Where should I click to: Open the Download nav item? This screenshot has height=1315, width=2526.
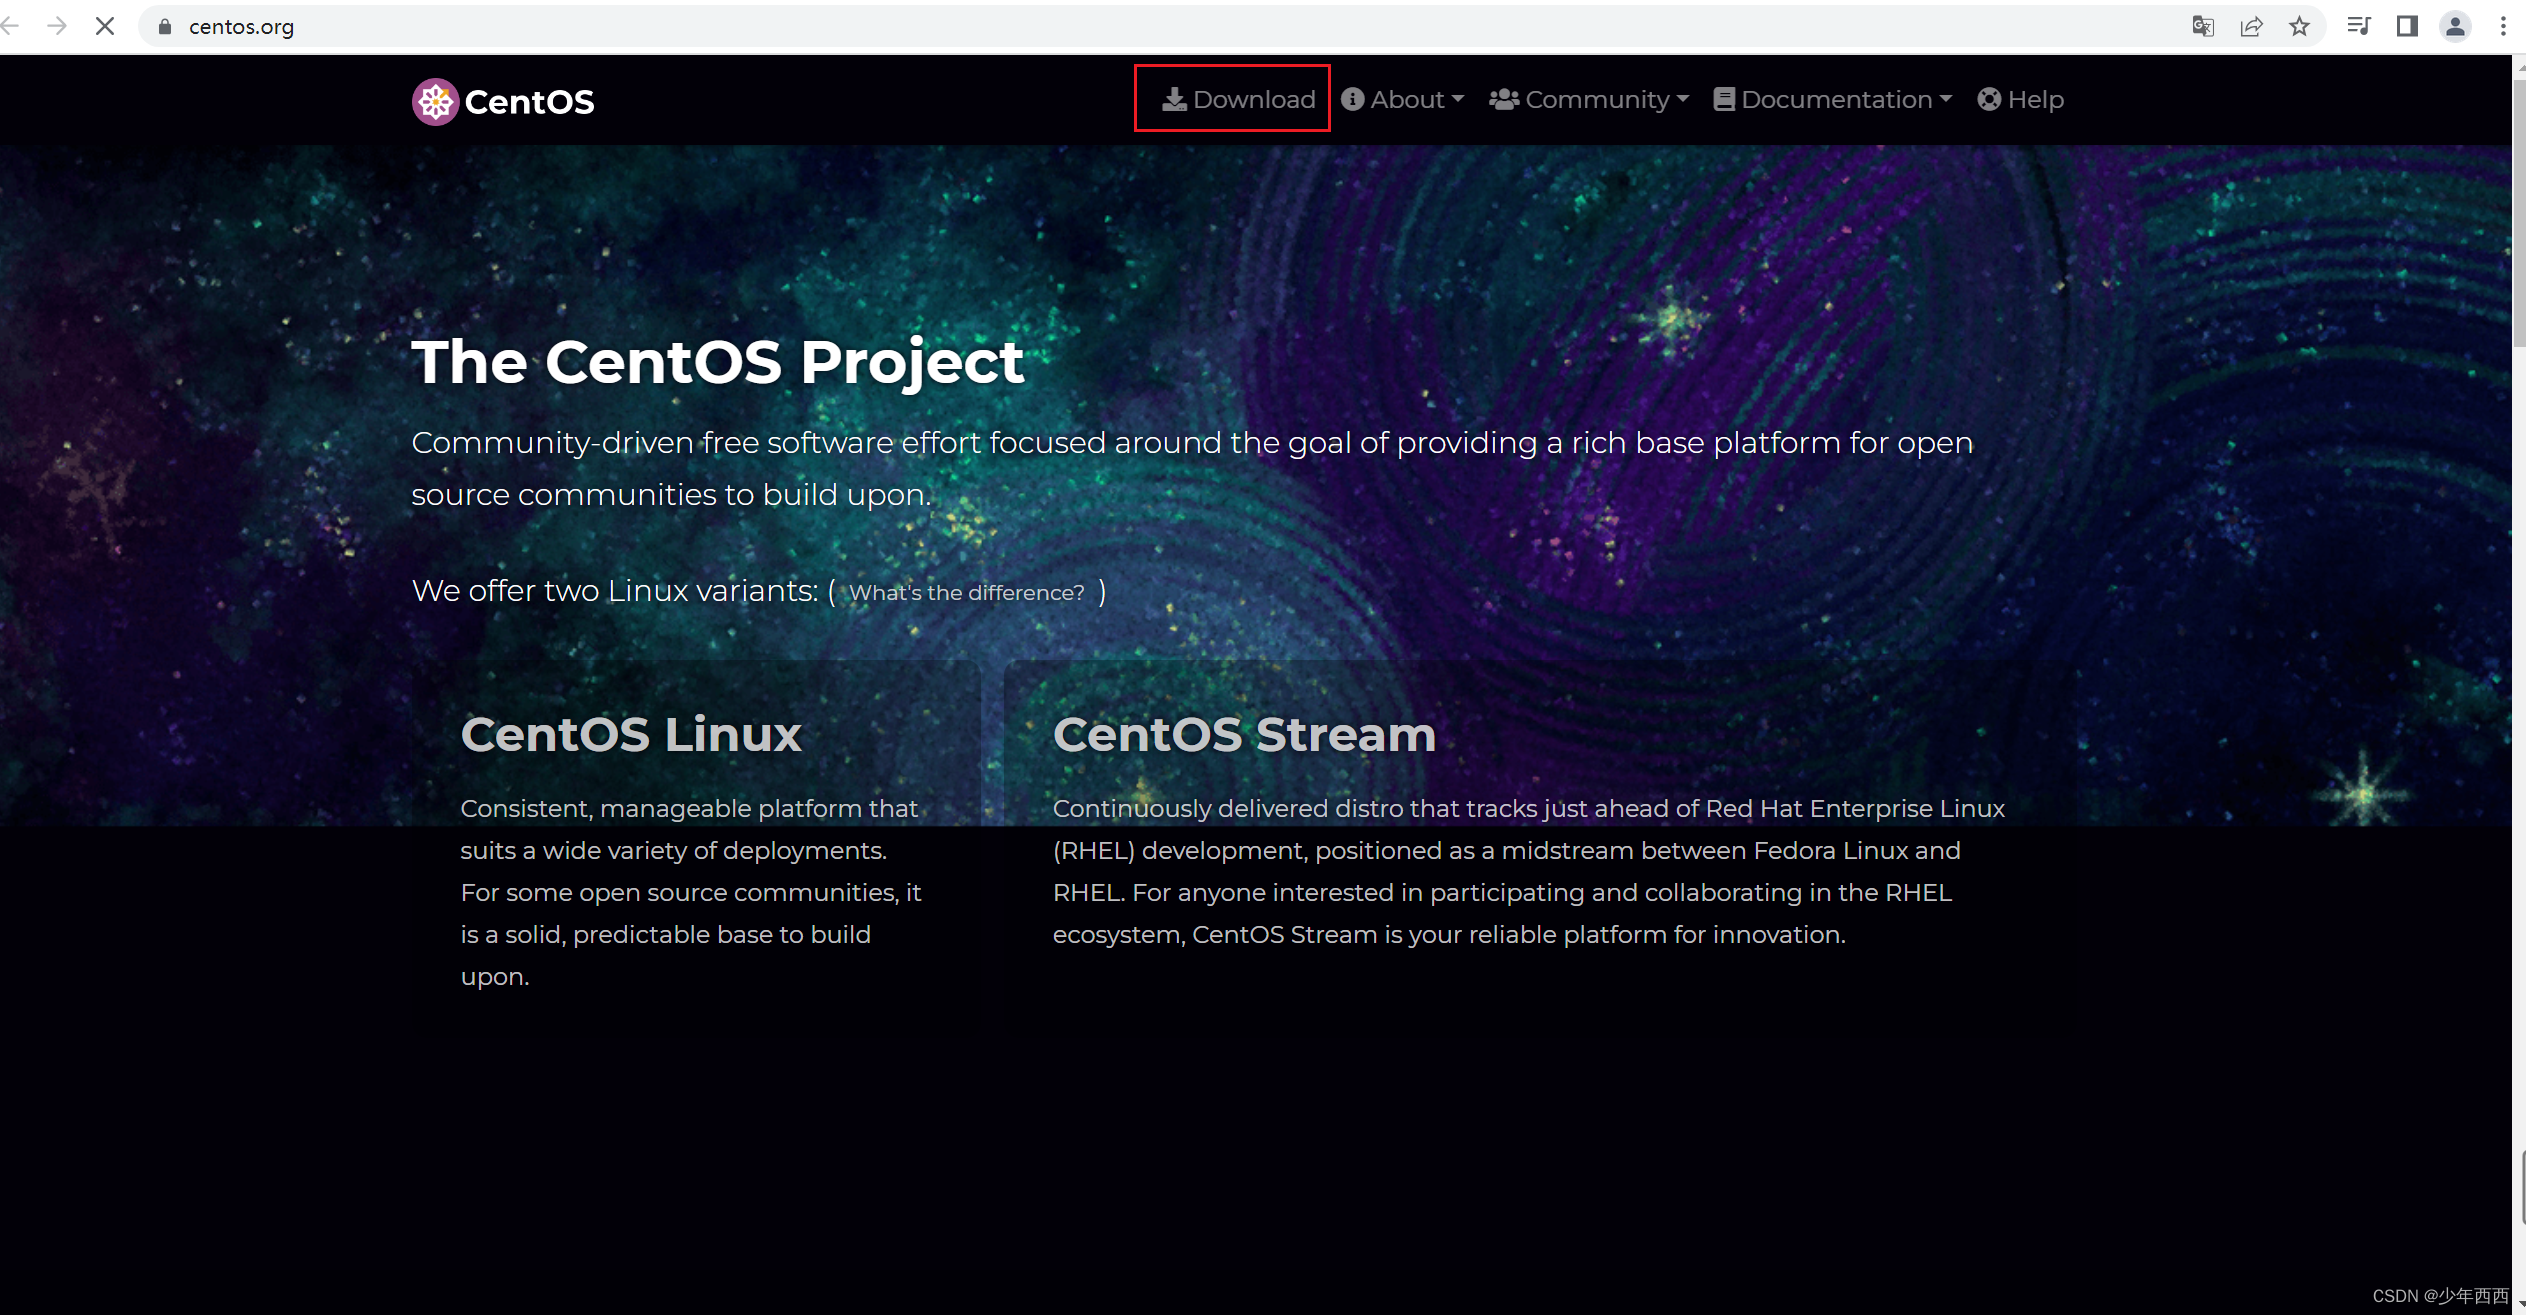tap(1238, 100)
